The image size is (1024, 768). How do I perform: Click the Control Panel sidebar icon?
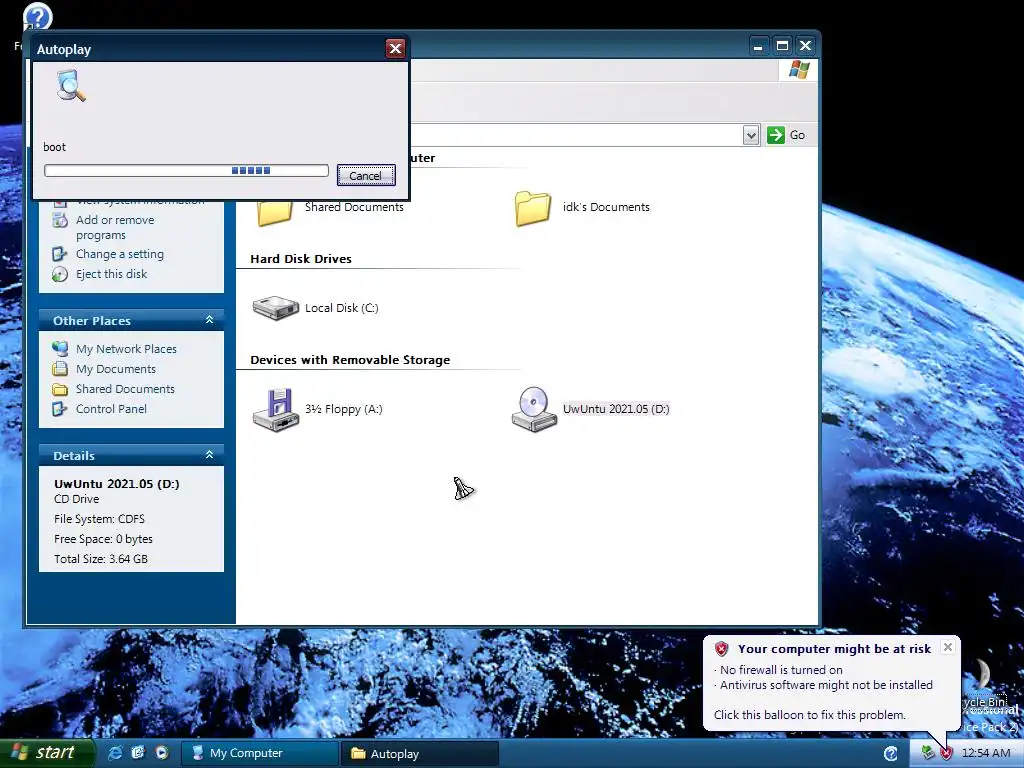click(59, 409)
